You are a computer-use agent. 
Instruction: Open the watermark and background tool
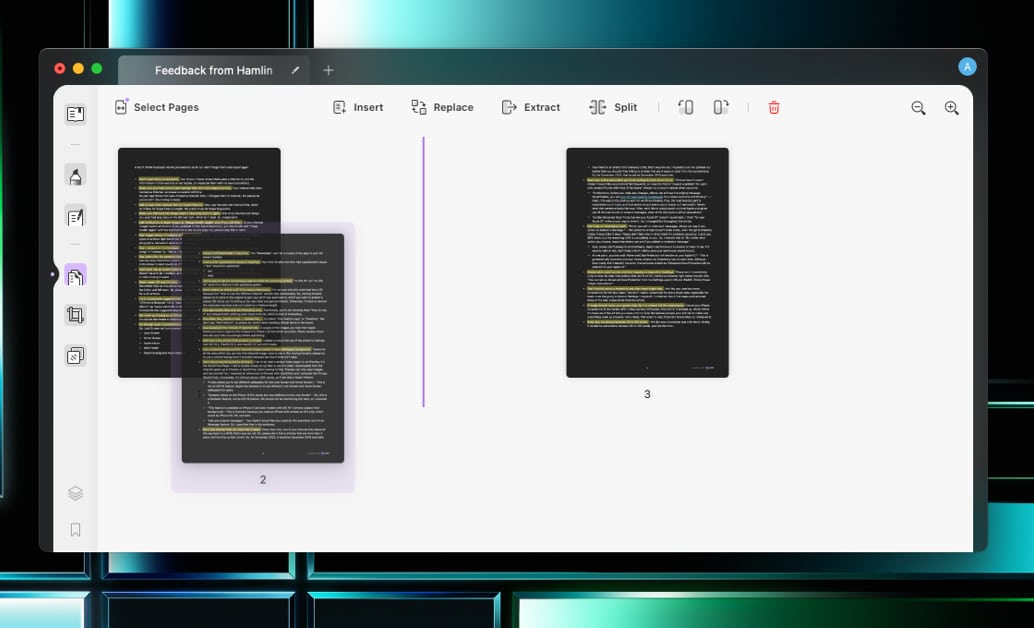75,355
